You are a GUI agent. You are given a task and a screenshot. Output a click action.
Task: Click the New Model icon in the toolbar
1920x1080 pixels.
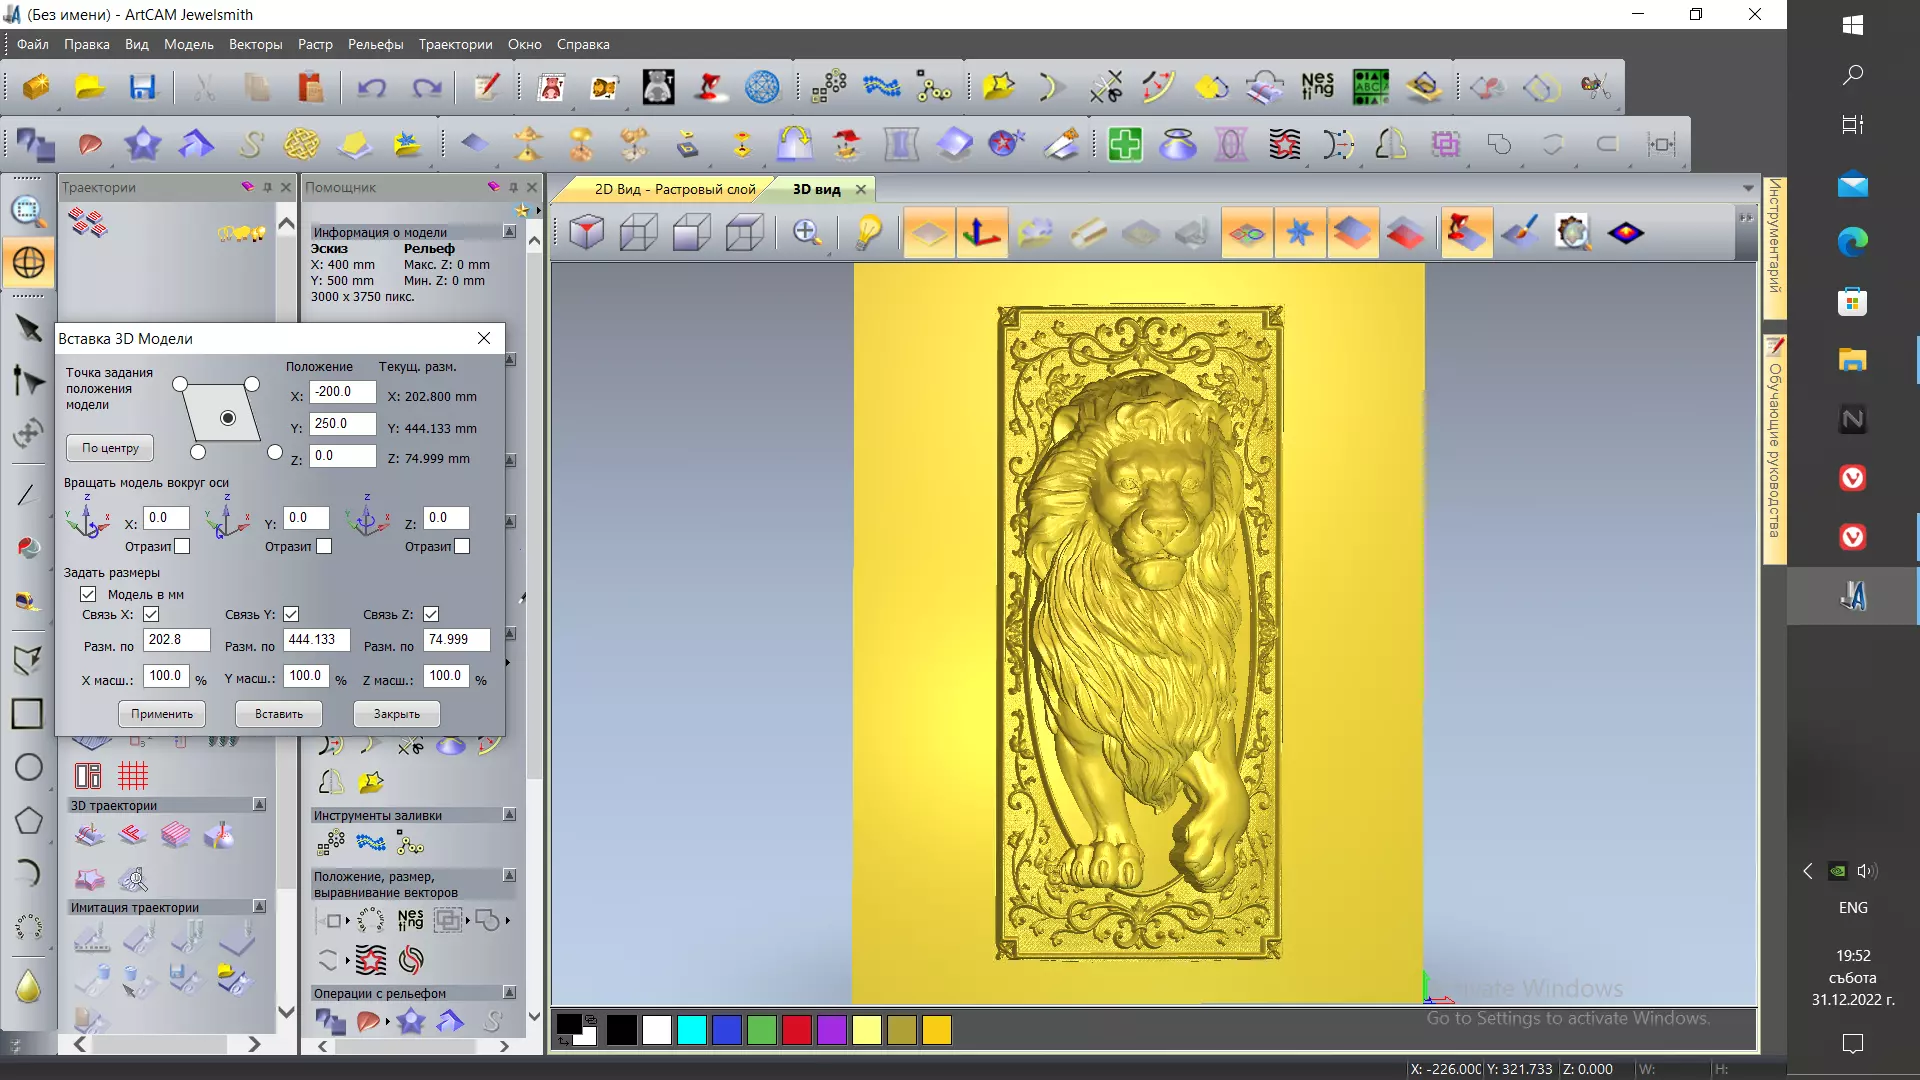click(37, 87)
